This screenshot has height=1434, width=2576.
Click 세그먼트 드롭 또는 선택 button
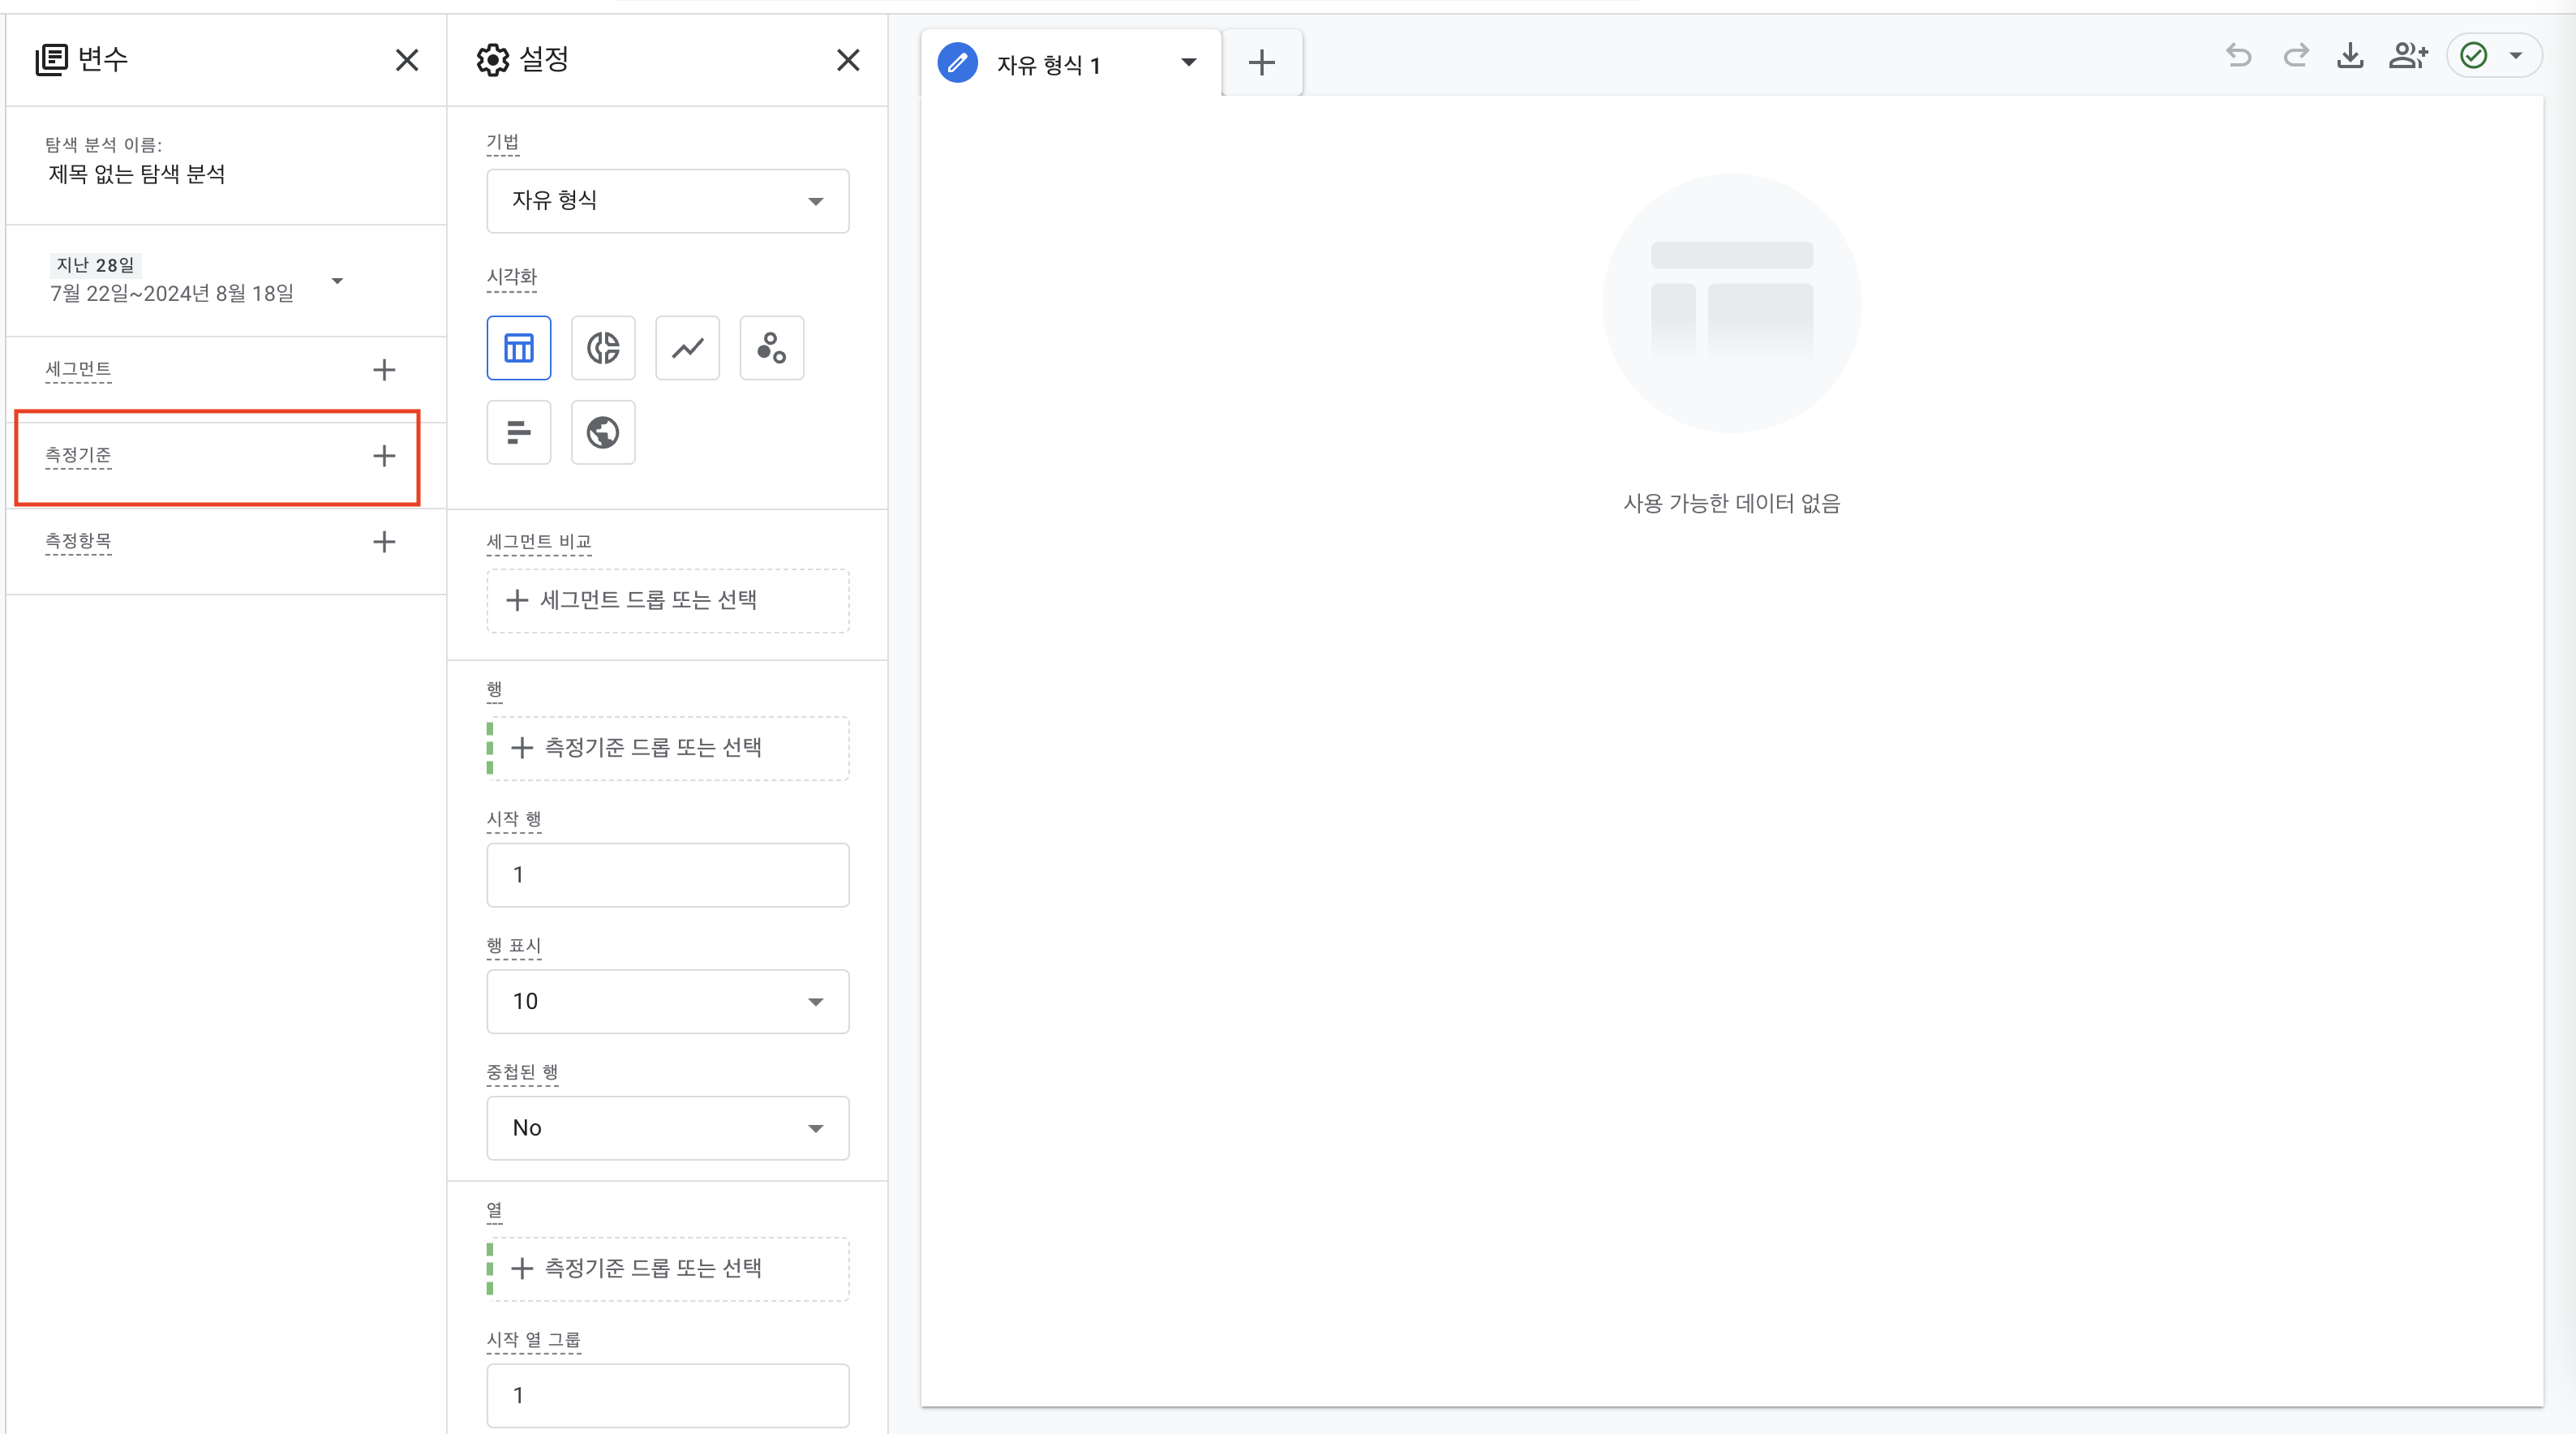(667, 600)
